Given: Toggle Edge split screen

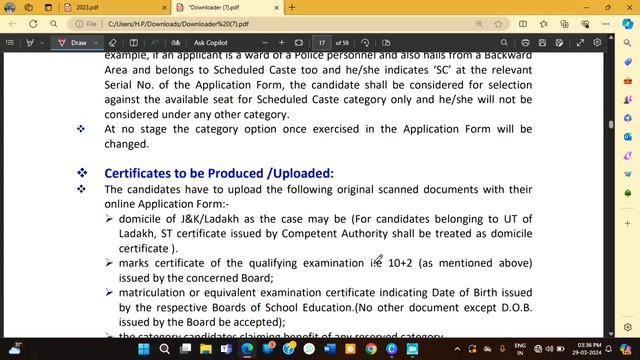Looking at the screenshot, I should pyautogui.click(x=523, y=24).
